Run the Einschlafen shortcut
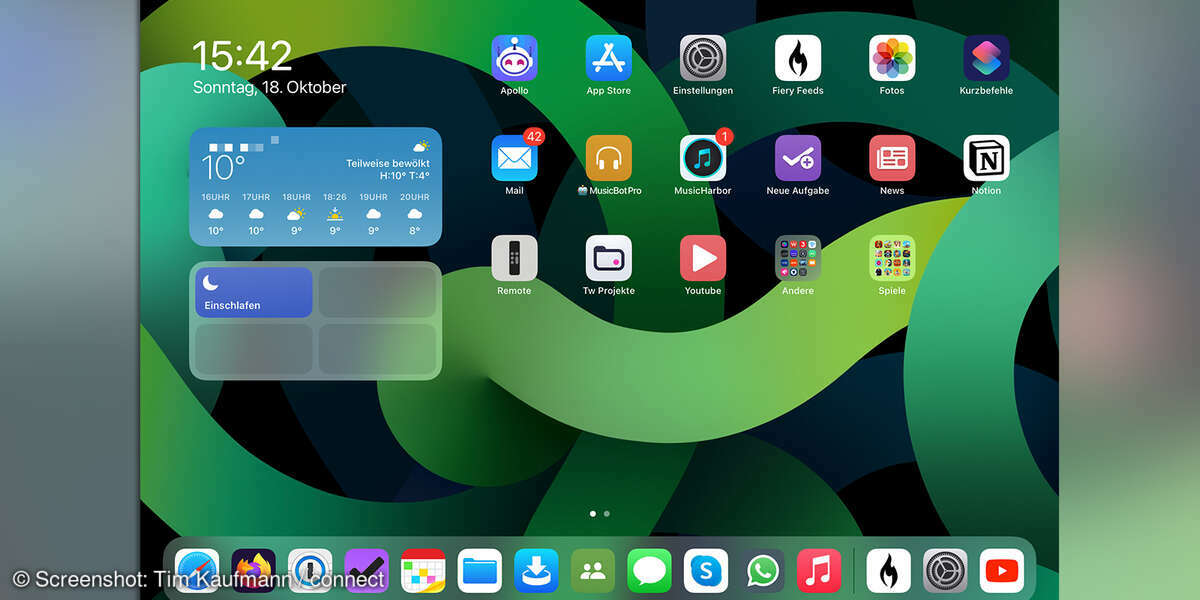The width and height of the screenshot is (1200, 600). 254,292
